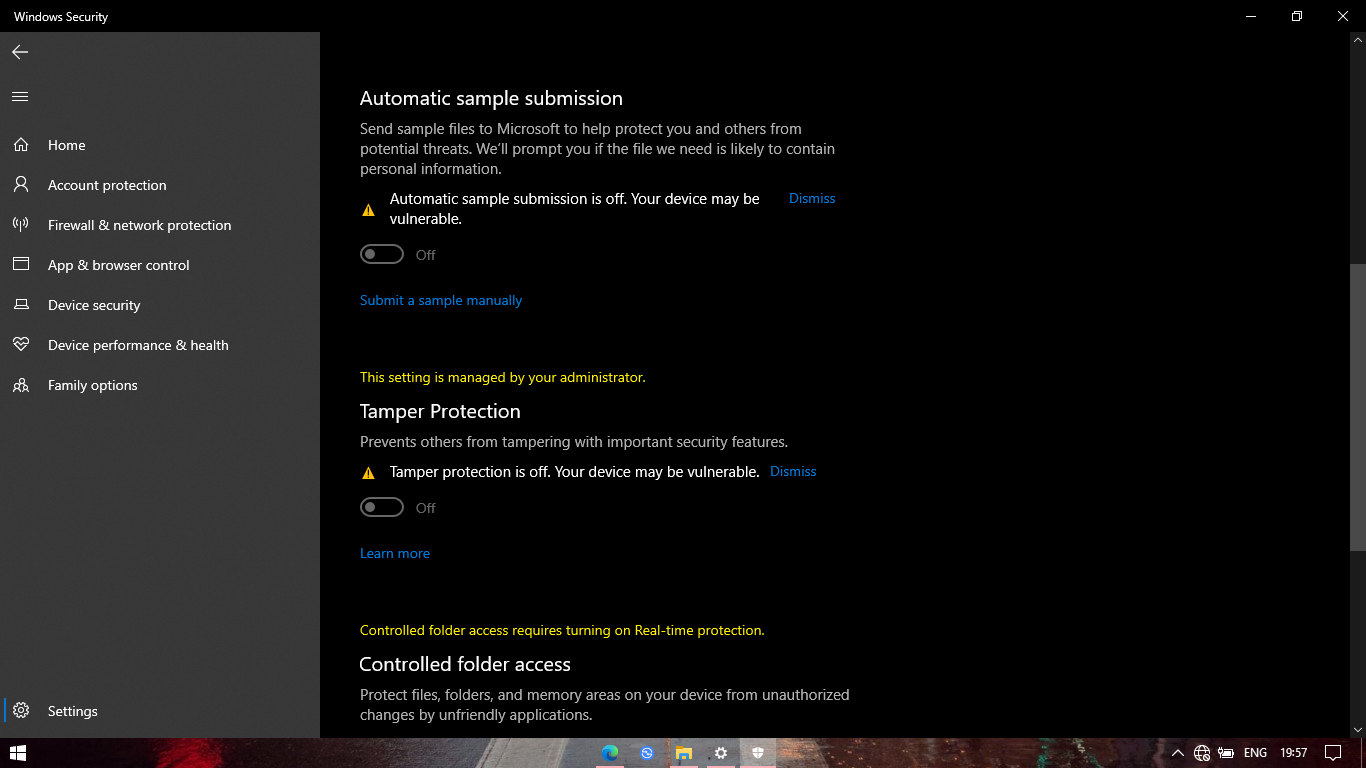1366x768 pixels.
Task: Dismiss the Automatic sample submission warning
Action: click(812, 198)
